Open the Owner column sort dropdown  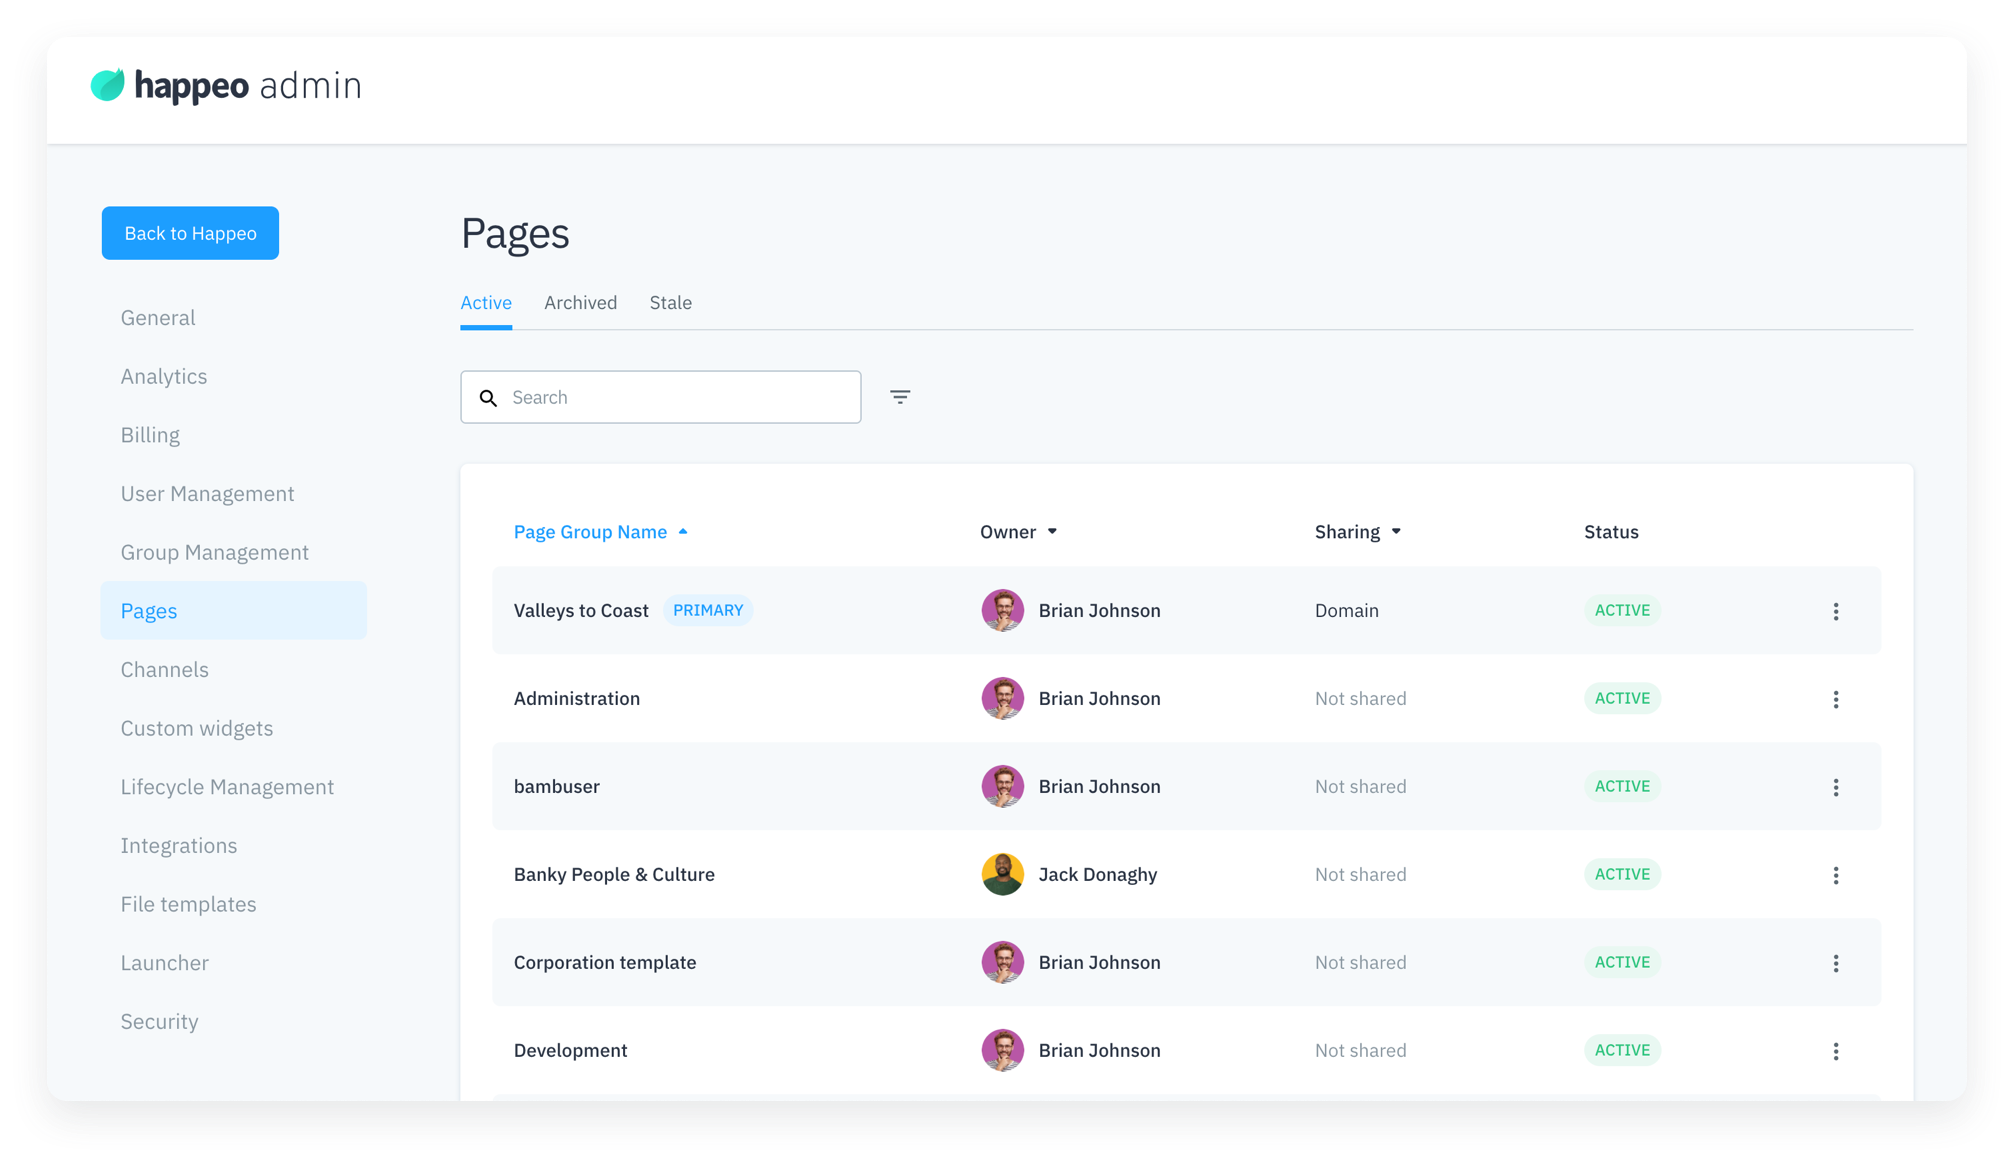[1053, 531]
